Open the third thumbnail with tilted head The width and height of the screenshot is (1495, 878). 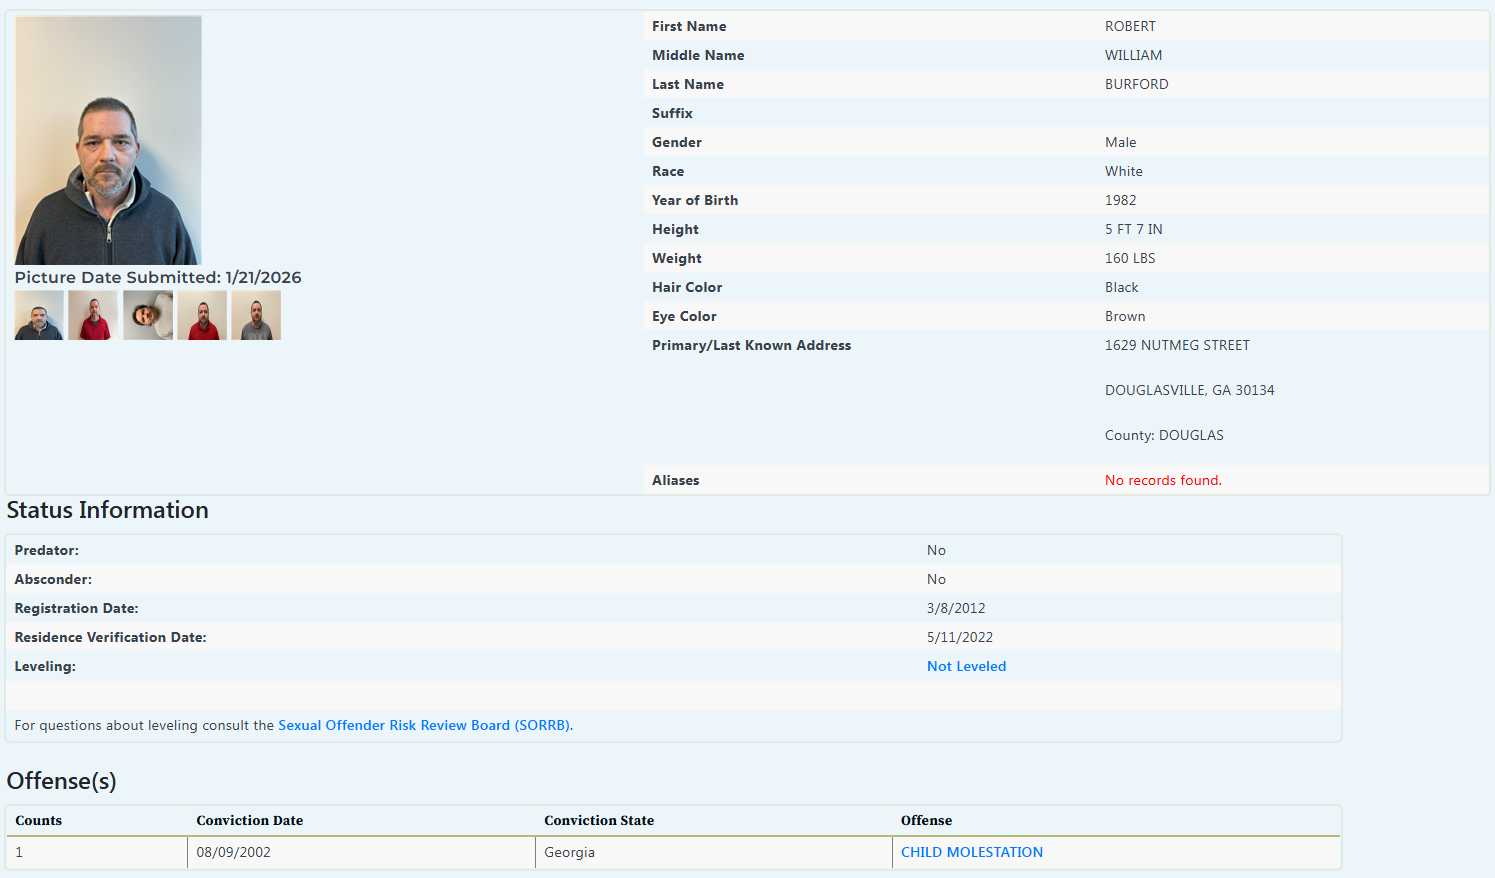click(148, 315)
